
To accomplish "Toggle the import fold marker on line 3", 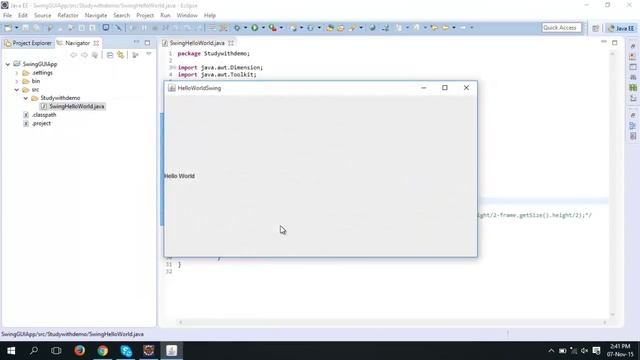I will (175, 67).
